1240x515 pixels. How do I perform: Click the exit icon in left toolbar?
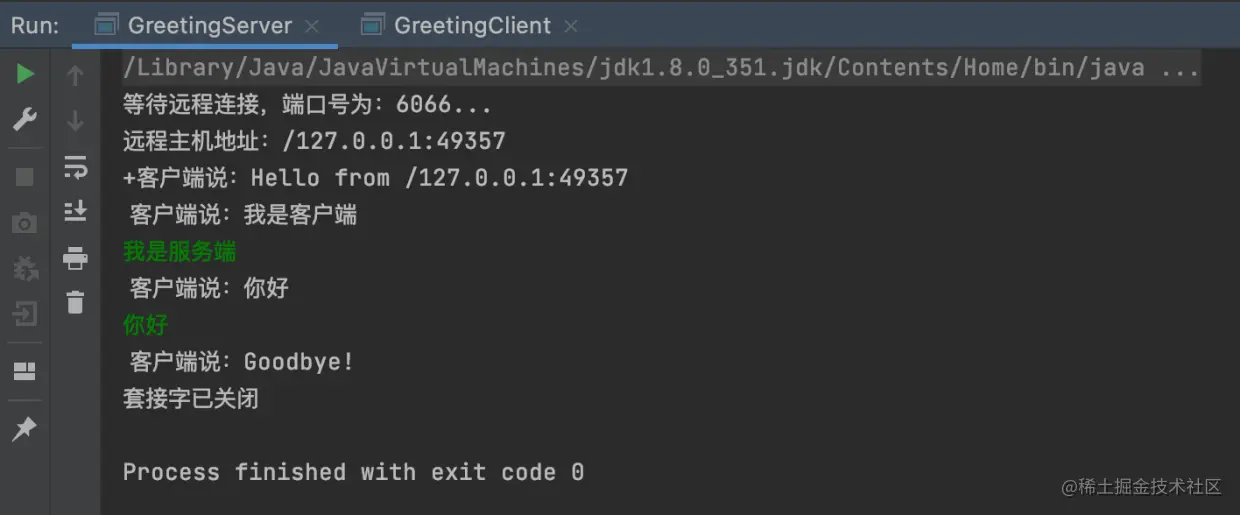pos(25,315)
